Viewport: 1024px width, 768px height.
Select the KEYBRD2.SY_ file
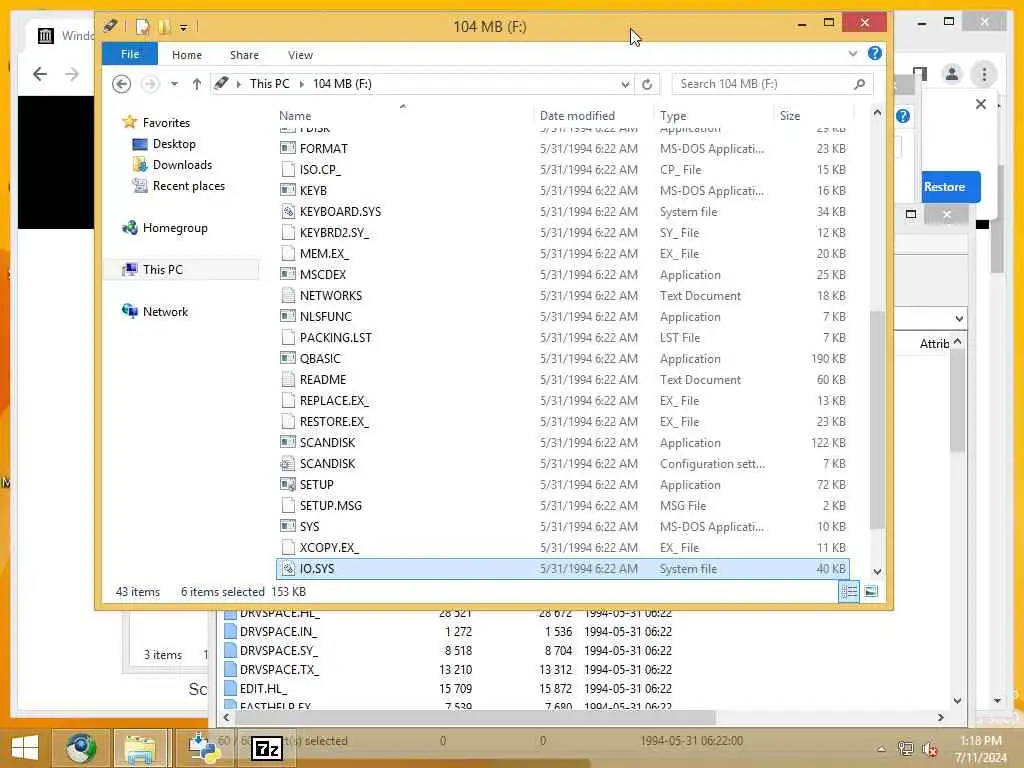point(334,232)
